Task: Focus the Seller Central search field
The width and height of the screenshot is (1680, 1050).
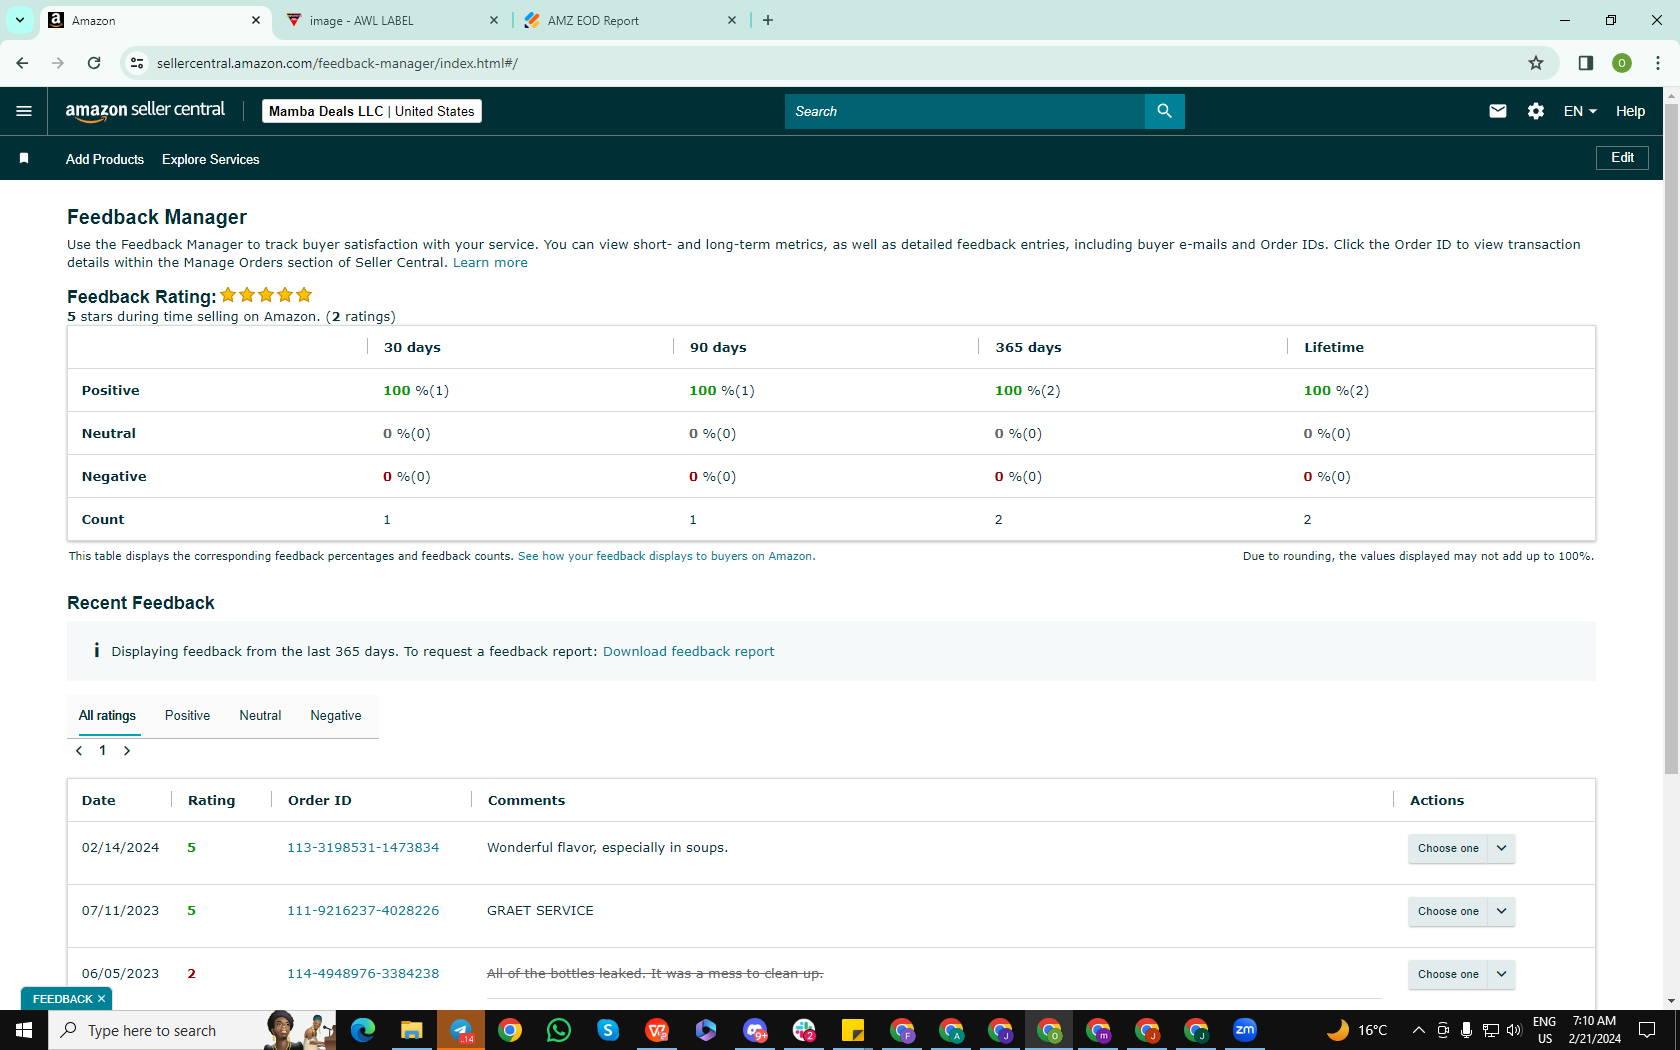Action: 965,111
